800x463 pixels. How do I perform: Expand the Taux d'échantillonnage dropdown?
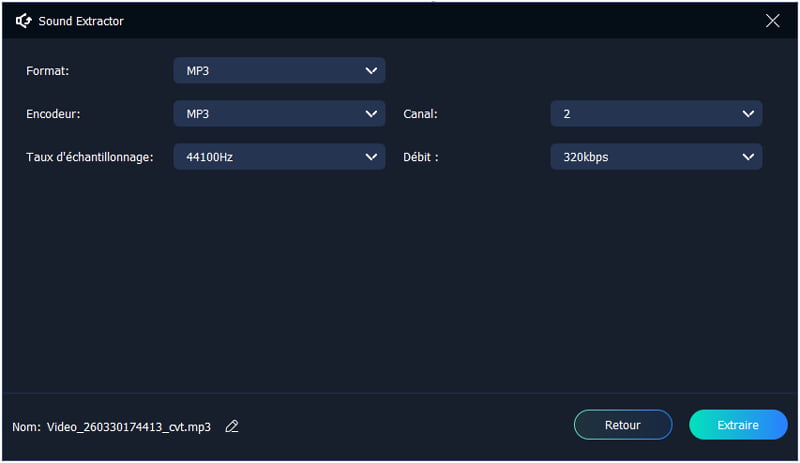[279, 157]
